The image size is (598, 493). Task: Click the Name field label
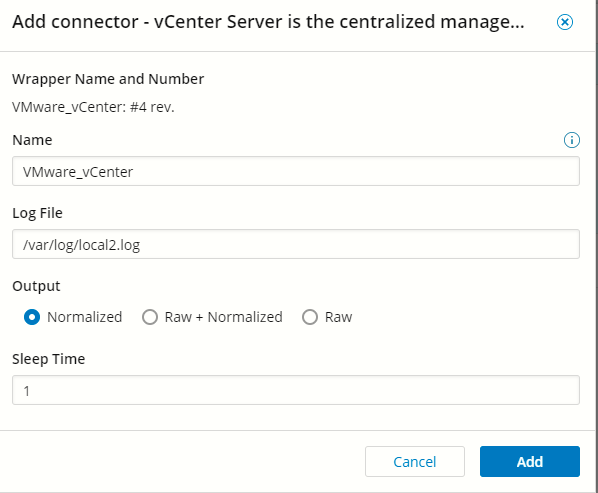tap(32, 140)
